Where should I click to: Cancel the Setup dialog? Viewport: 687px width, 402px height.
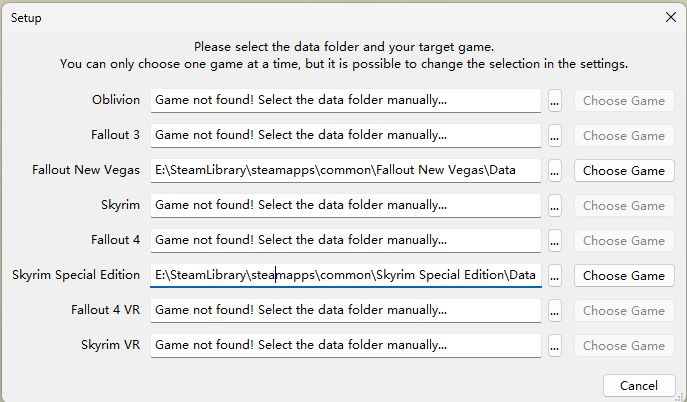[x=638, y=385]
